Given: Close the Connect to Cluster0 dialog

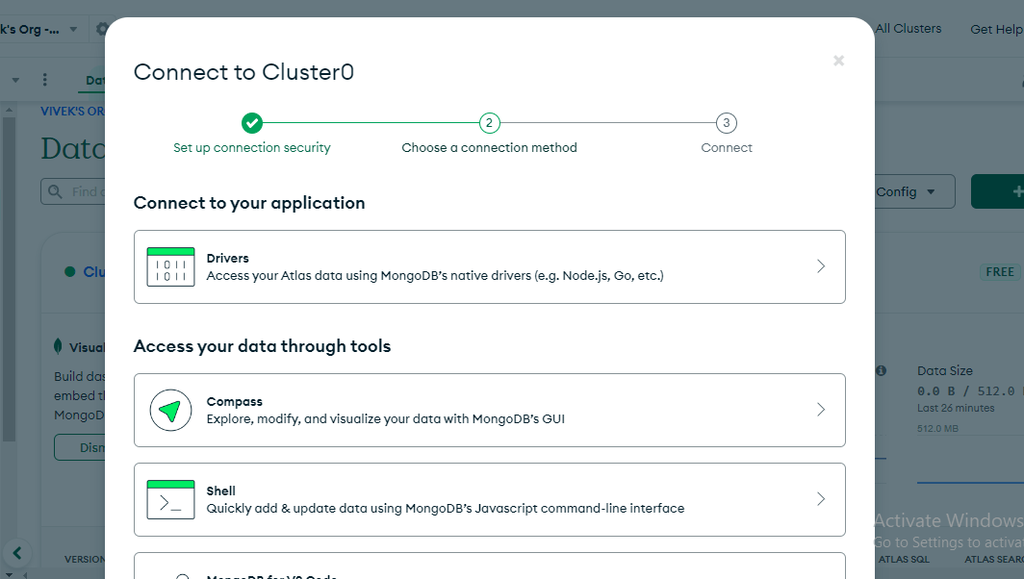Looking at the screenshot, I should [x=839, y=61].
